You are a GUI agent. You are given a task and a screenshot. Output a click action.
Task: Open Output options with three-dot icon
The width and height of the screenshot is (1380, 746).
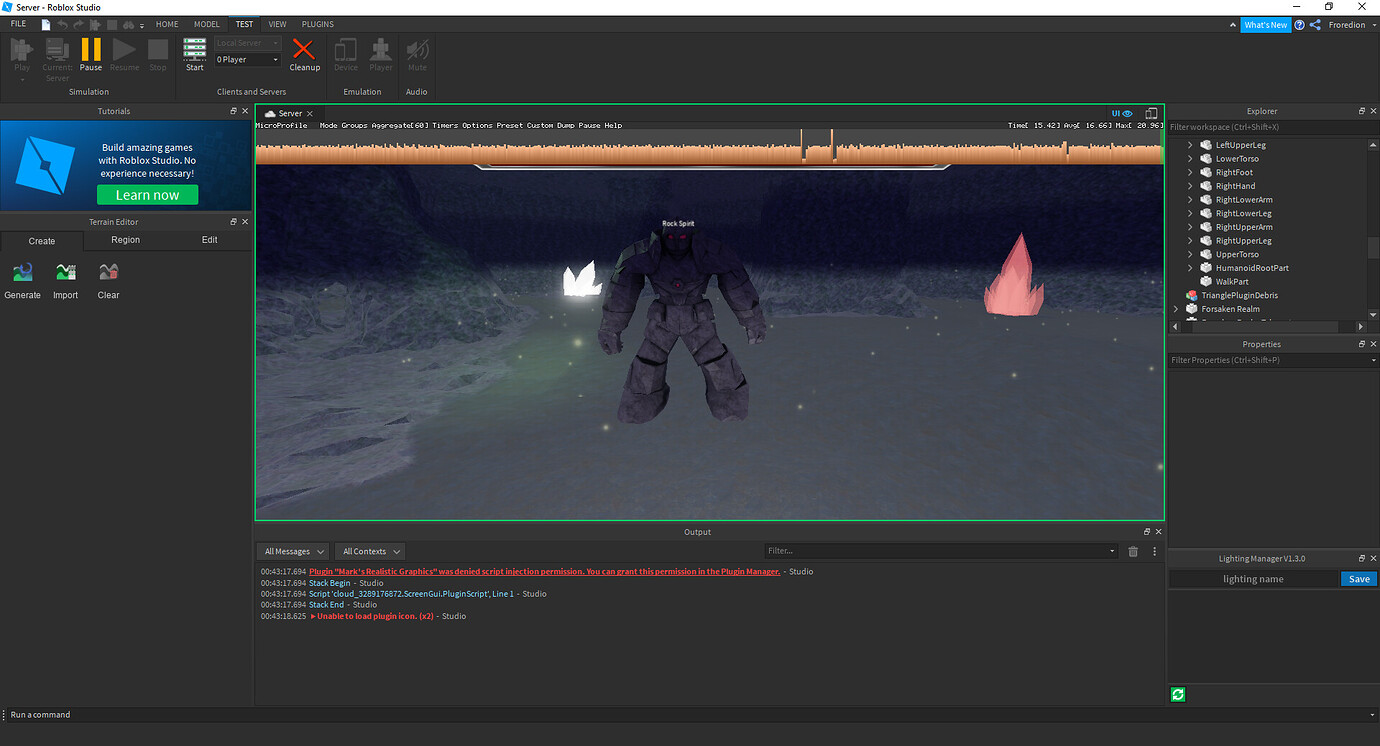pyautogui.click(x=1153, y=551)
